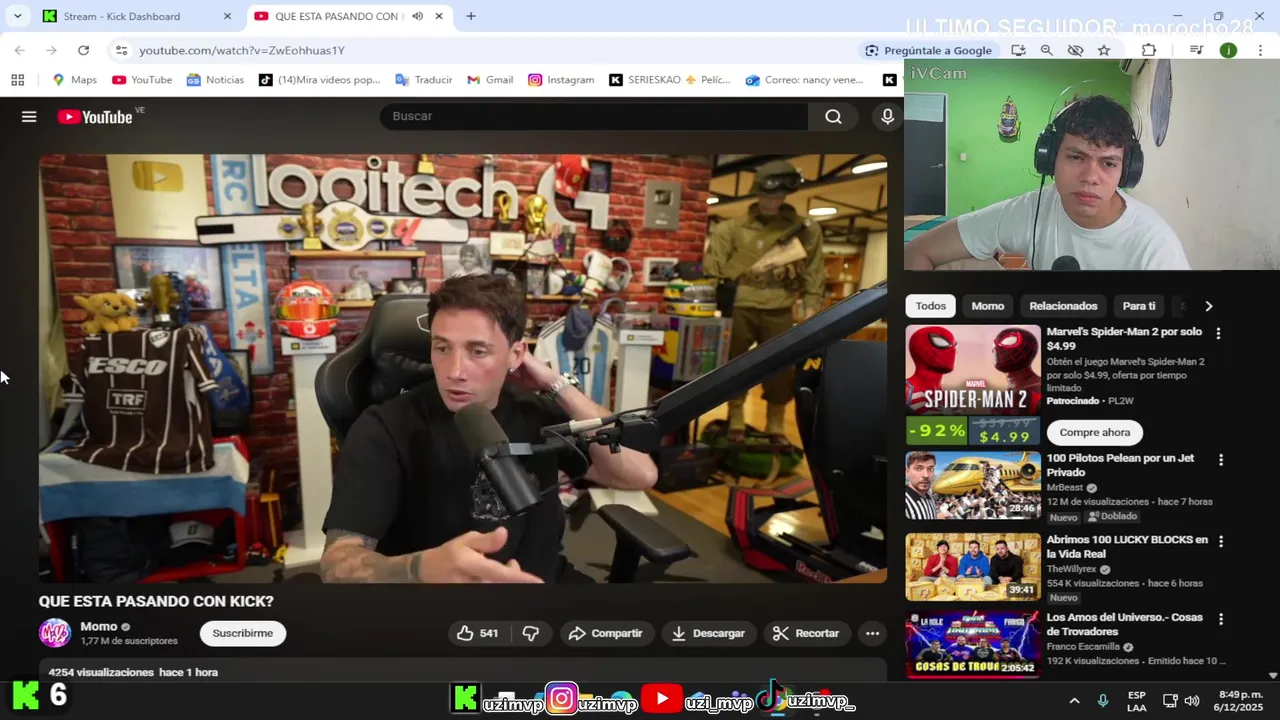Open options for Los Amos del Universo video
This screenshot has height=720, width=1280.
click(1220, 619)
